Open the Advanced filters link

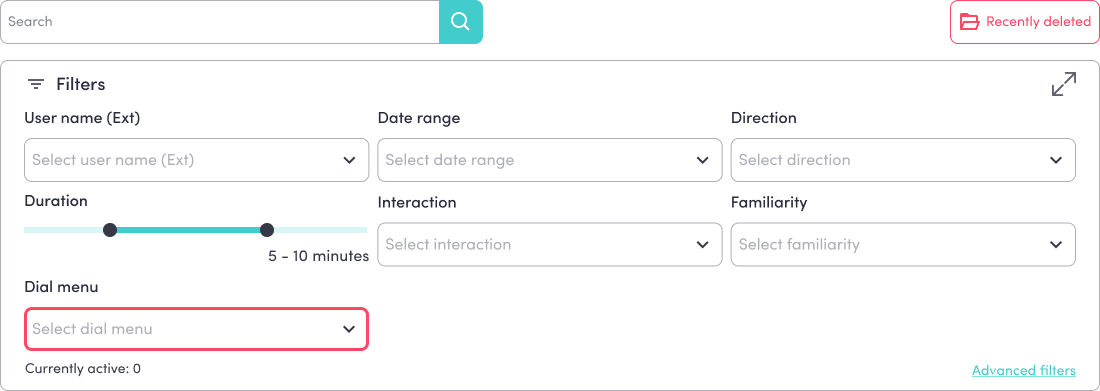click(1024, 371)
